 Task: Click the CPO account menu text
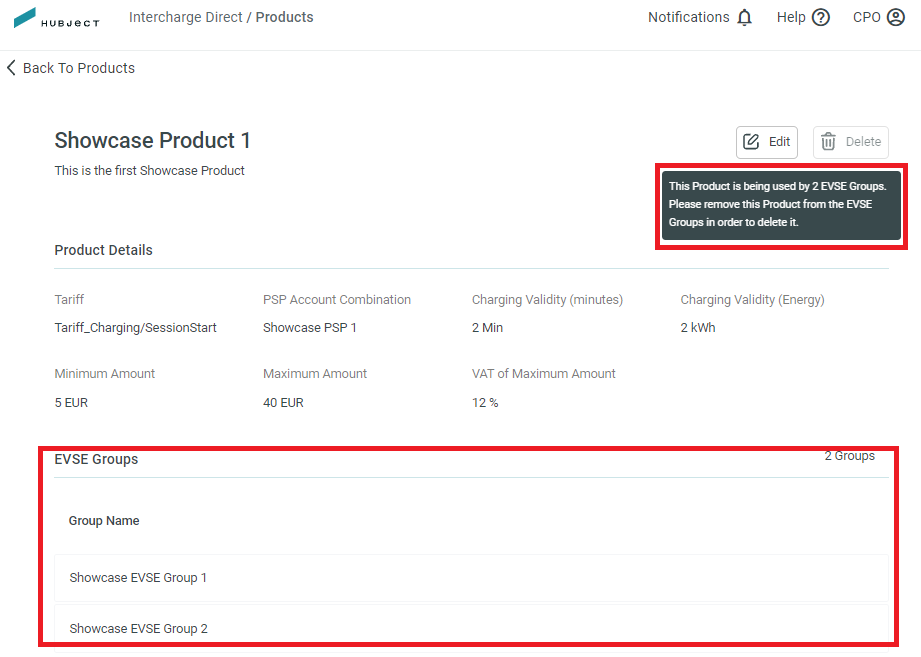866,18
